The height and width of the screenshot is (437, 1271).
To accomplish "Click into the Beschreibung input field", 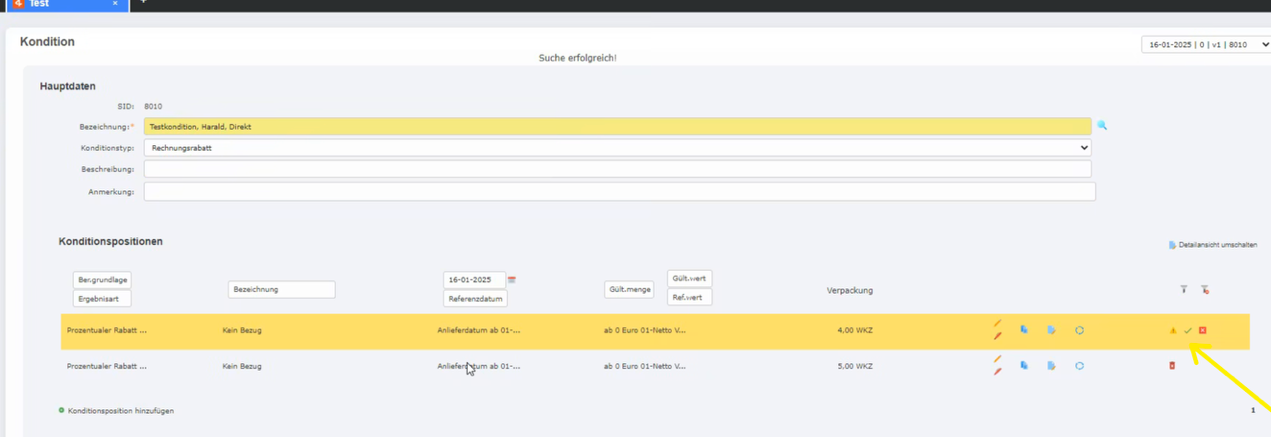I will click(617, 170).
